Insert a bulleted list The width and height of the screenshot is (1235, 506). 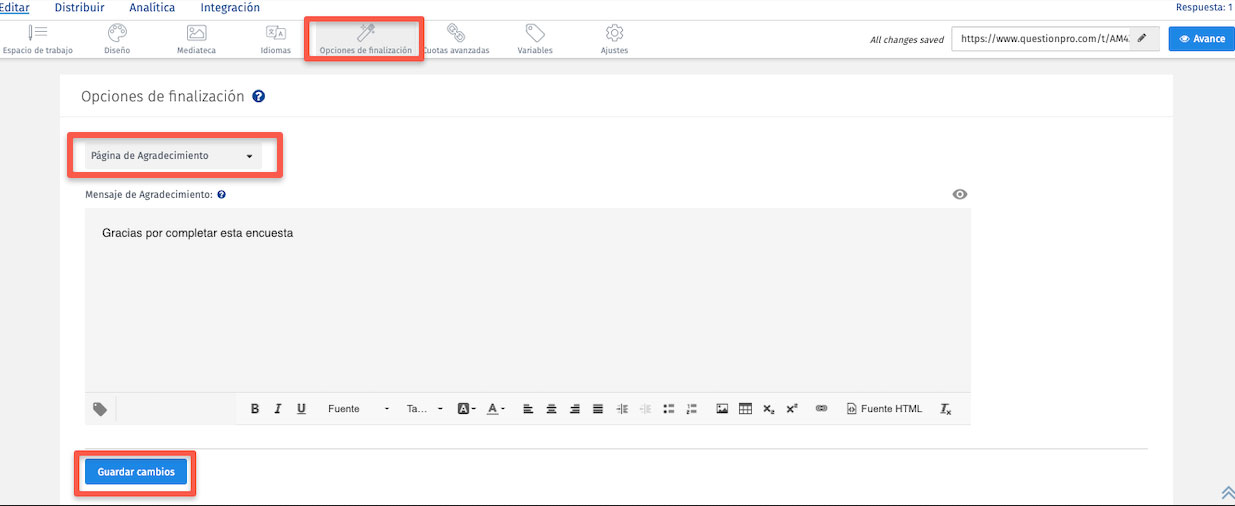click(x=669, y=409)
